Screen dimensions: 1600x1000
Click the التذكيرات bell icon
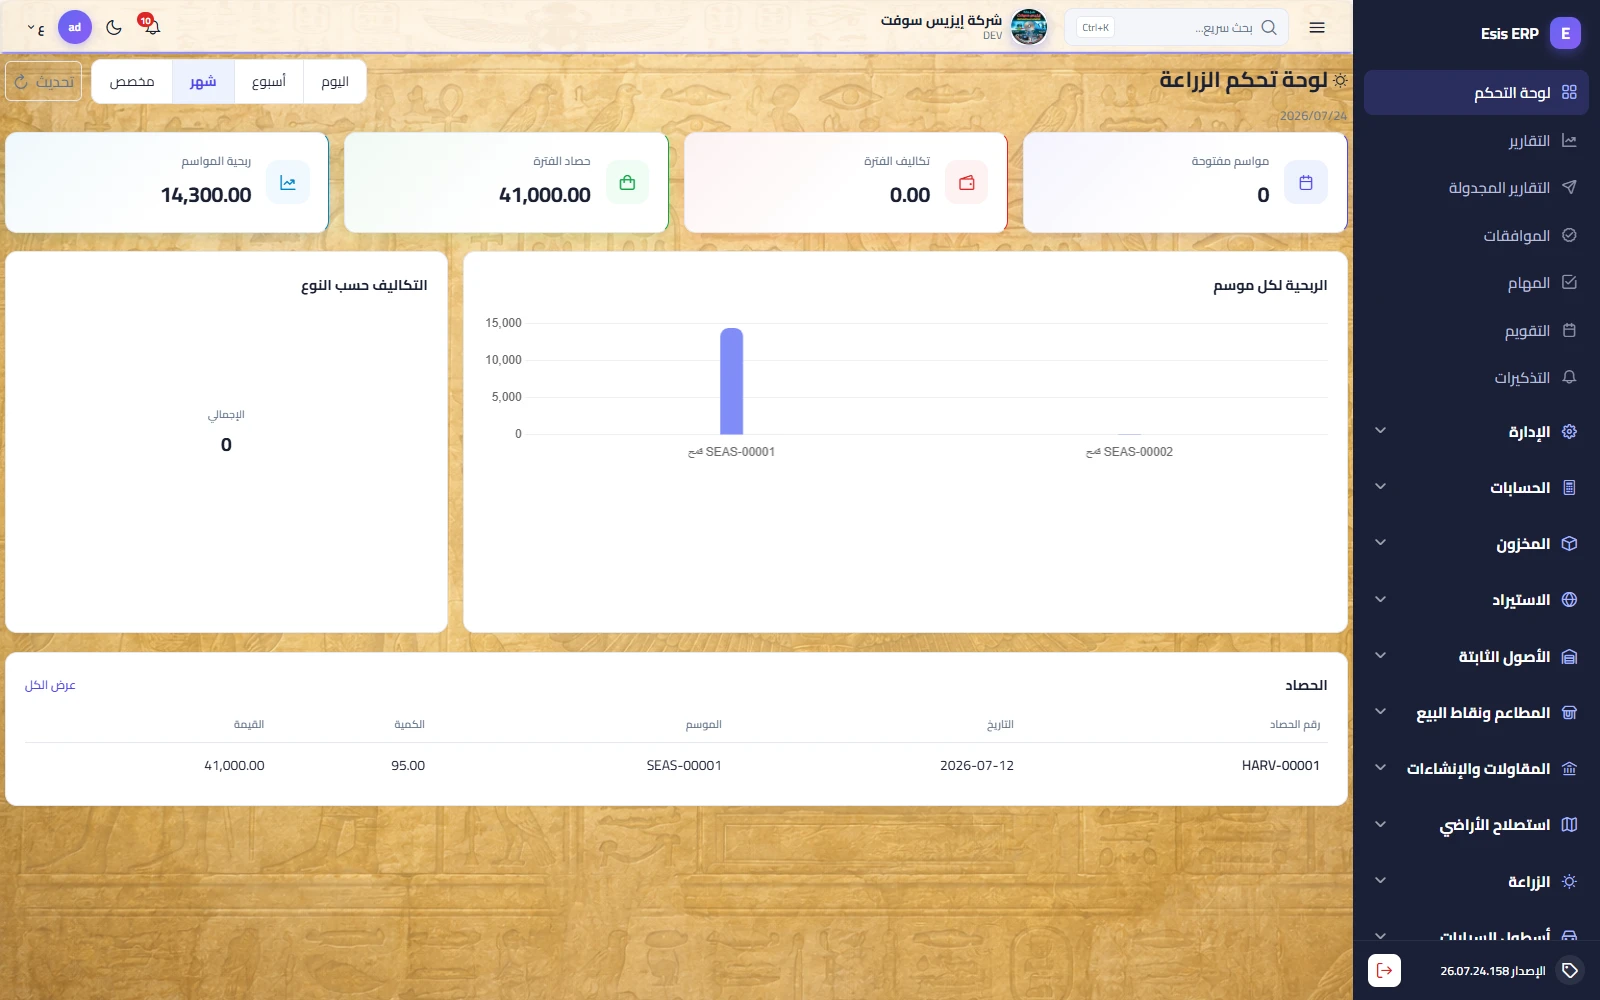coord(1569,377)
